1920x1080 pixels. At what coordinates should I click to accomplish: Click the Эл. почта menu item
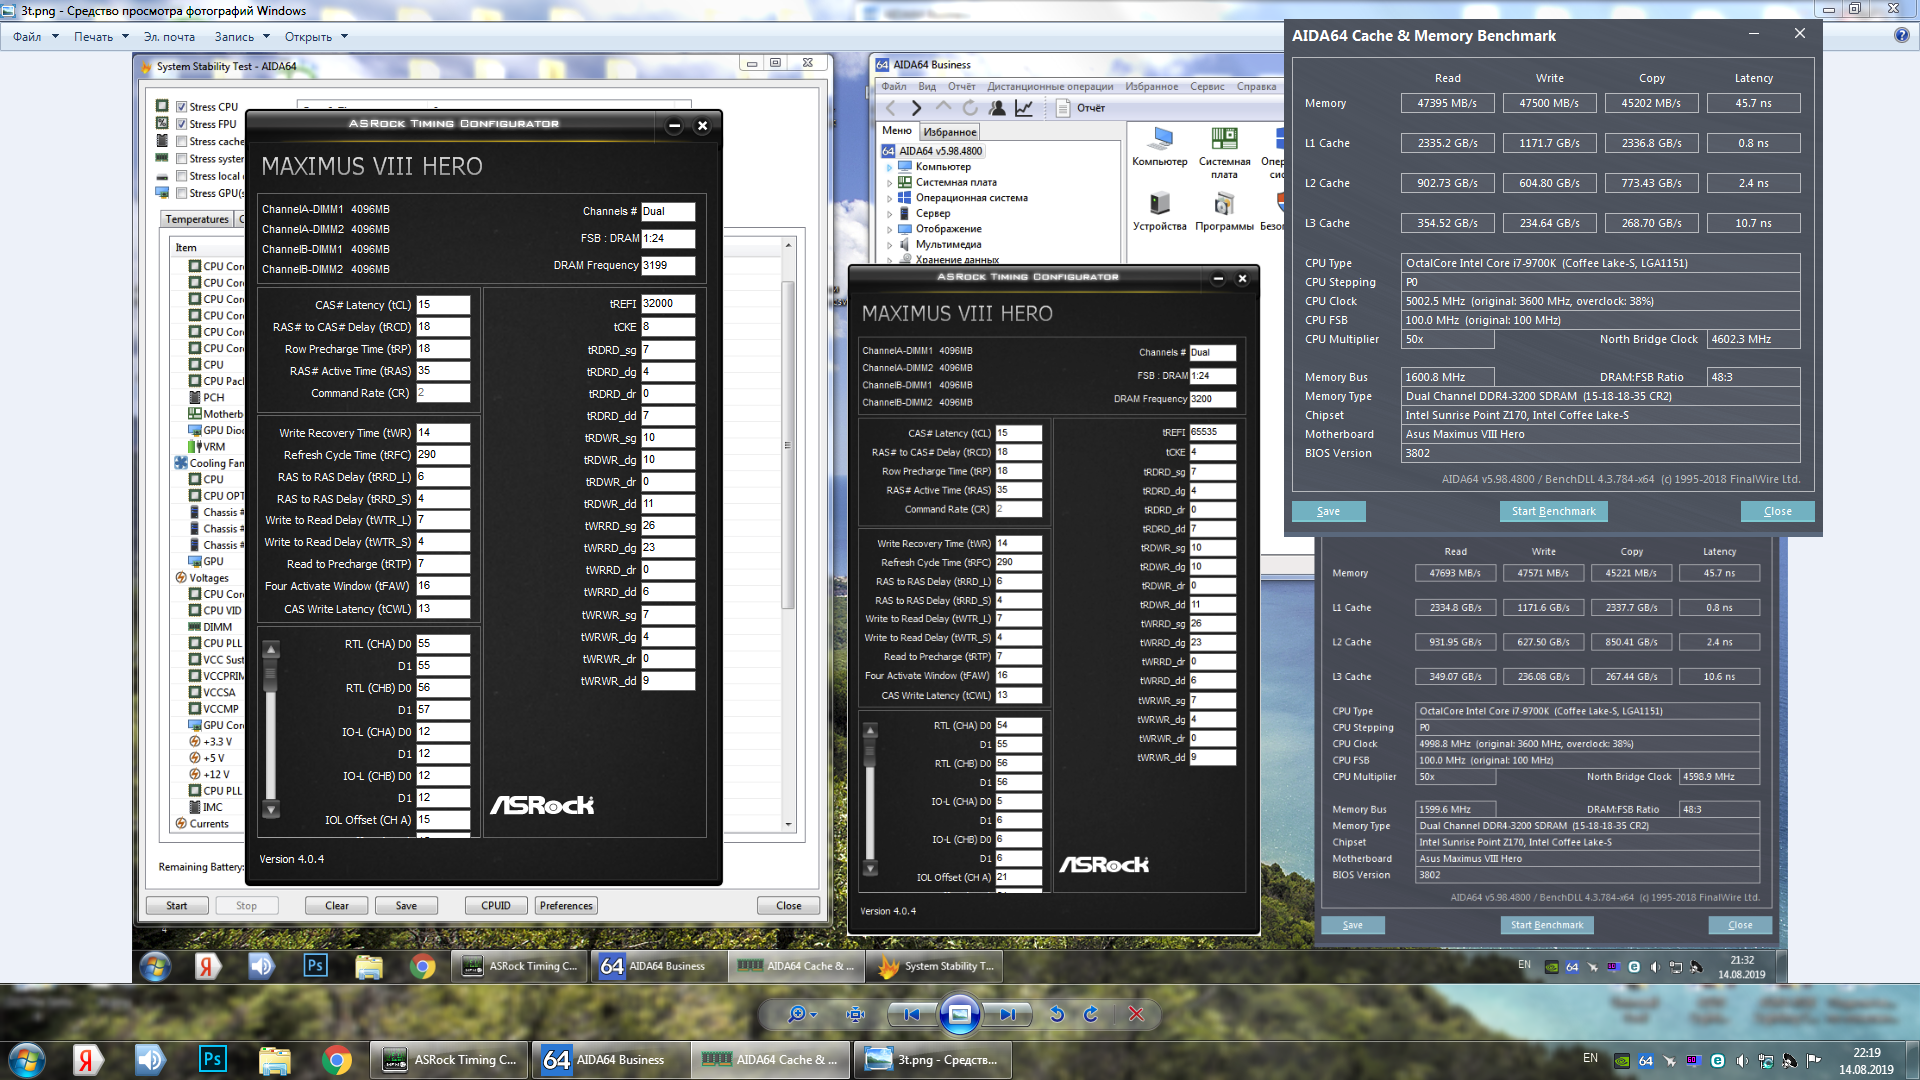click(169, 37)
